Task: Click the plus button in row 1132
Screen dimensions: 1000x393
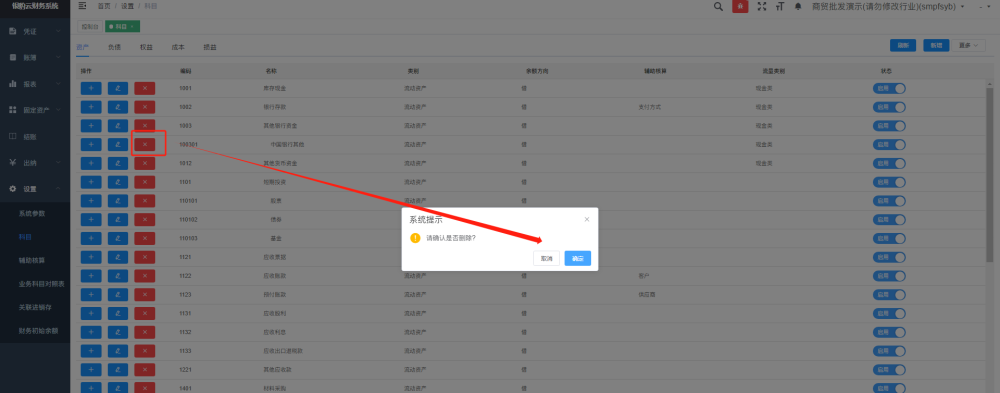Action: click(x=91, y=332)
